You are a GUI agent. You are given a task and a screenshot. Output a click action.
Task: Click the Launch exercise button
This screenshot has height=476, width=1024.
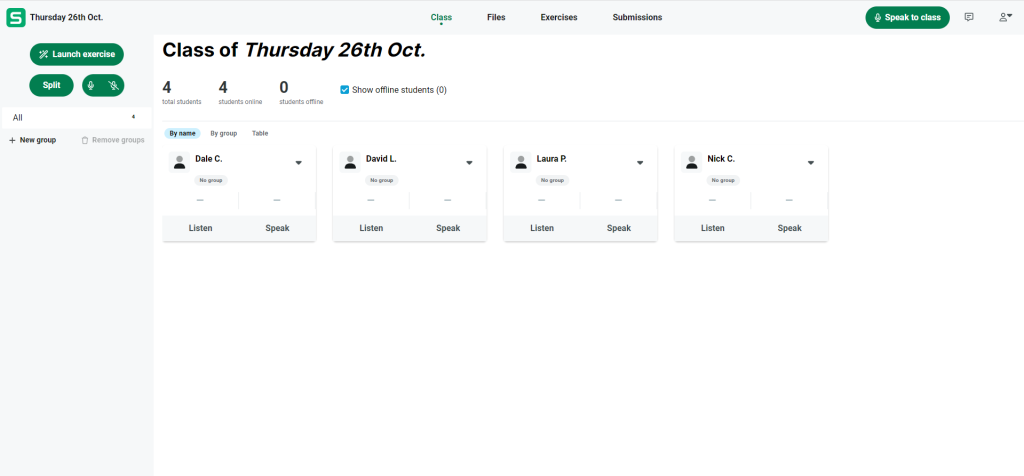pyautogui.click(x=77, y=54)
